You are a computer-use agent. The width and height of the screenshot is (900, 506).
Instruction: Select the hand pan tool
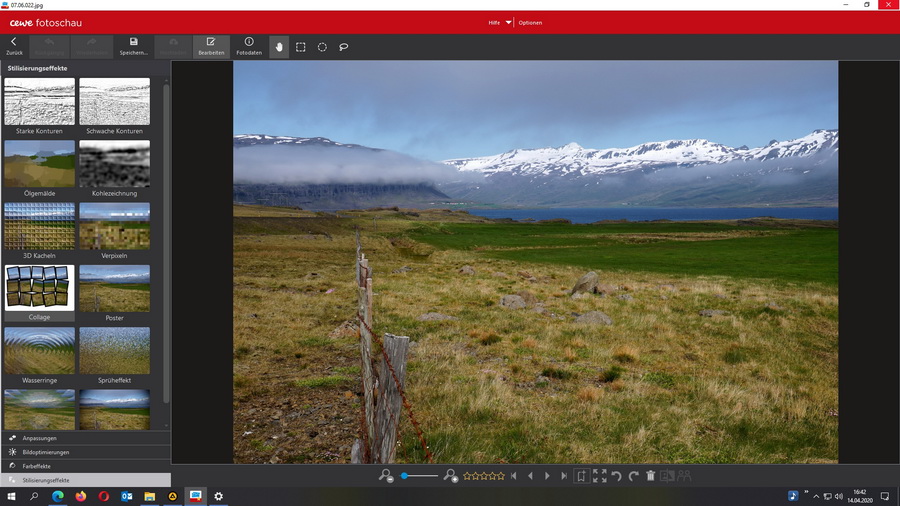click(x=279, y=47)
